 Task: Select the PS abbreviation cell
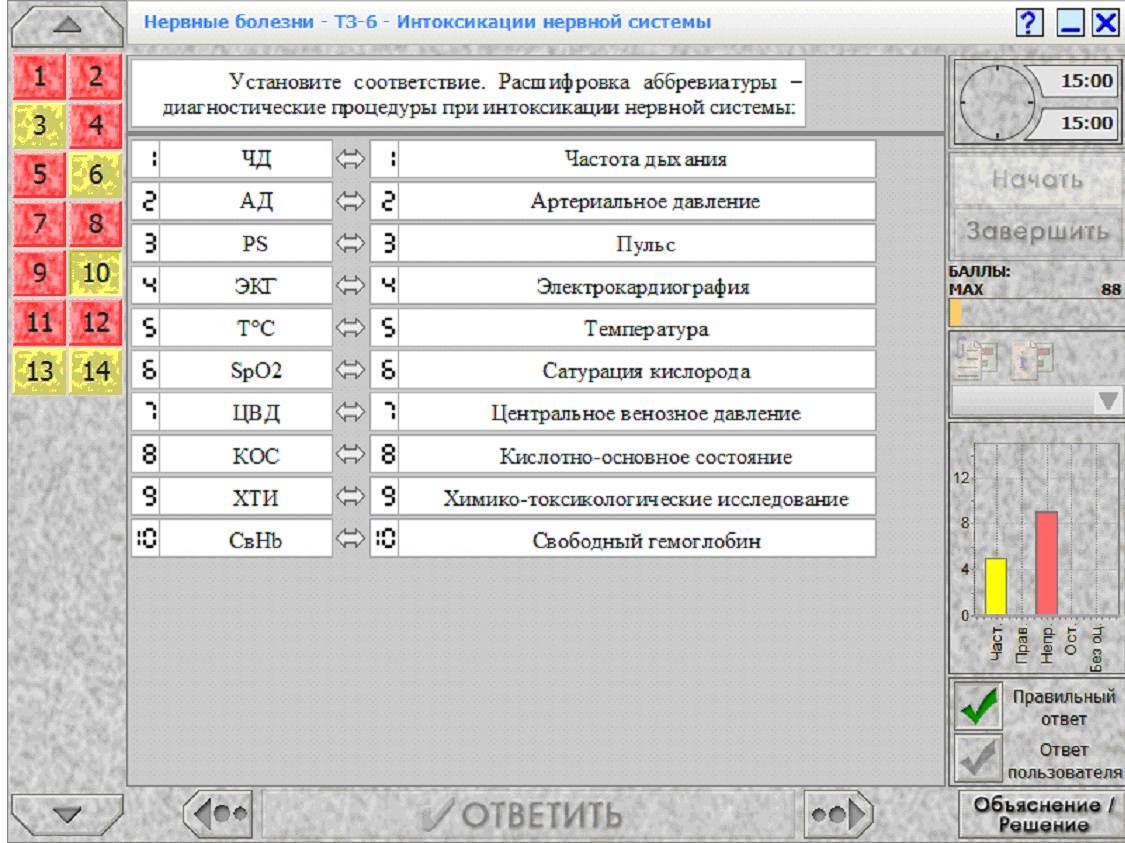[x=246, y=243]
